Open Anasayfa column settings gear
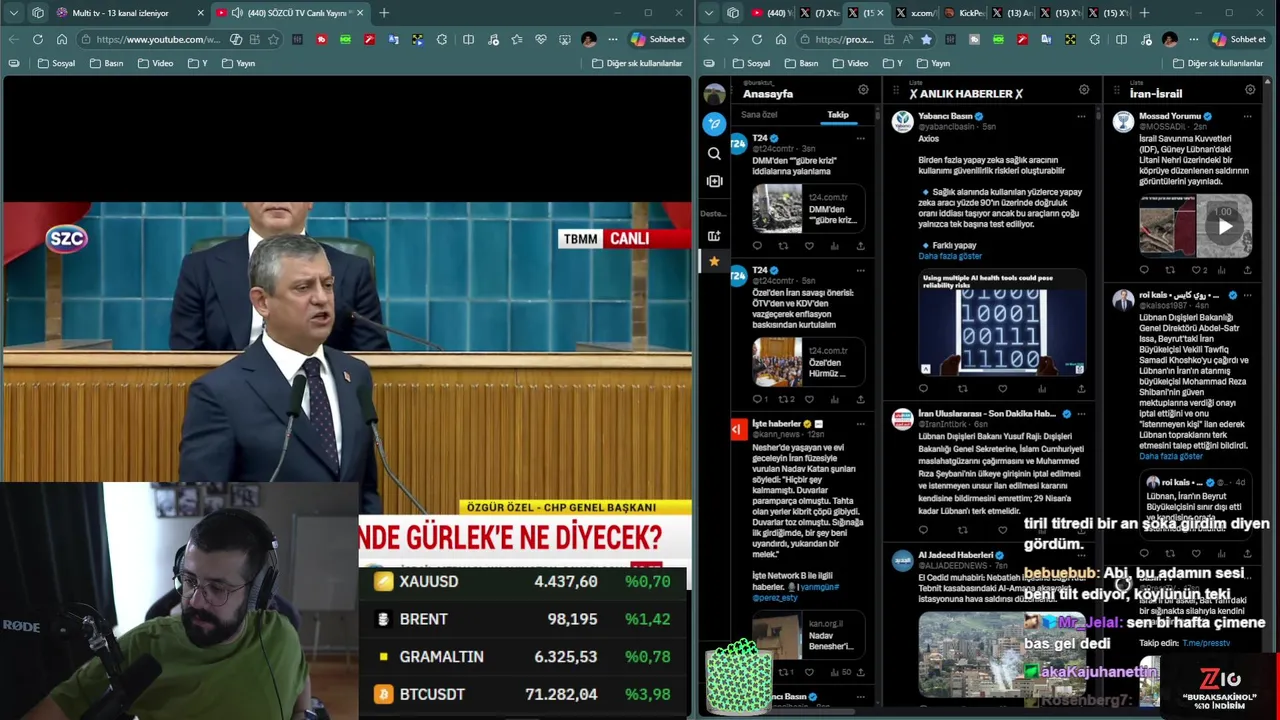 click(x=863, y=90)
